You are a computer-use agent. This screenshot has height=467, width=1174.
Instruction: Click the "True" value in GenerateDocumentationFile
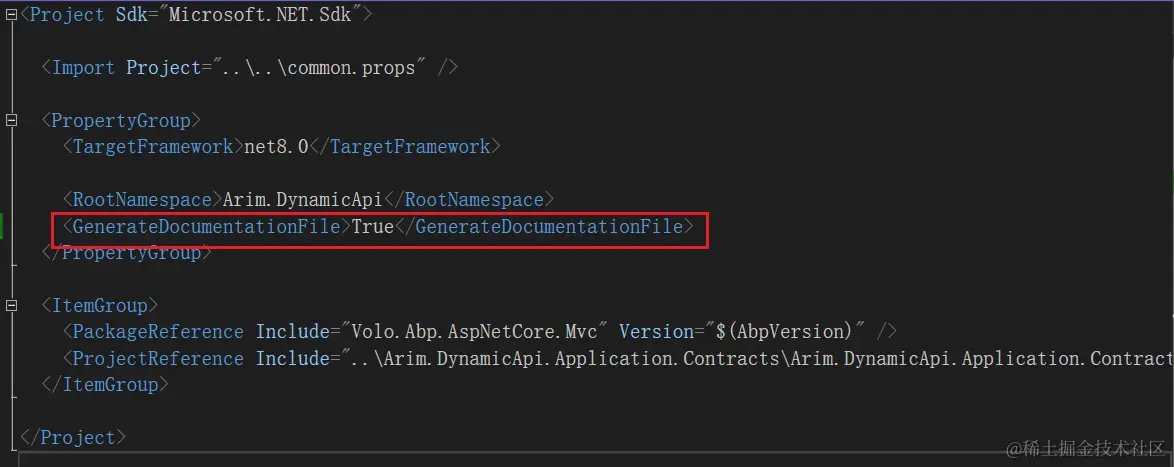[x=372, y=227]
